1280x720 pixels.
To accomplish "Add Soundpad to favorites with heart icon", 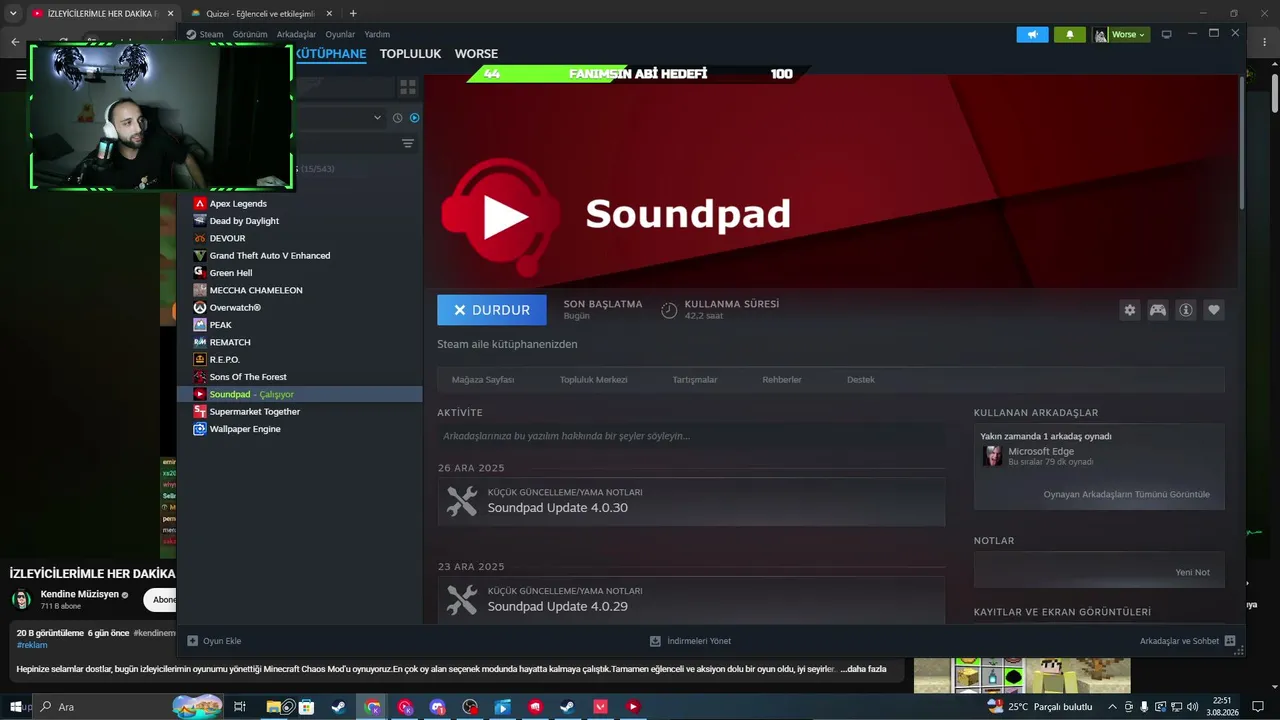I will pyautogui.click(x=1214, y=310).
